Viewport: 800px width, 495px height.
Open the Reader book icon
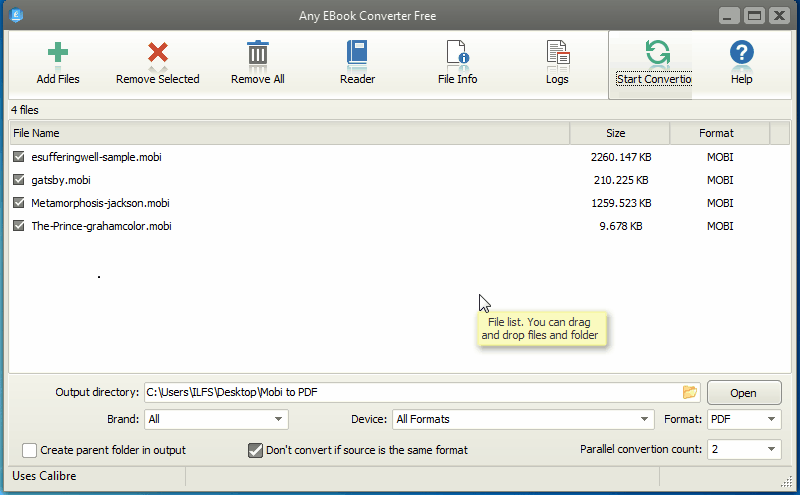[357, 52]
